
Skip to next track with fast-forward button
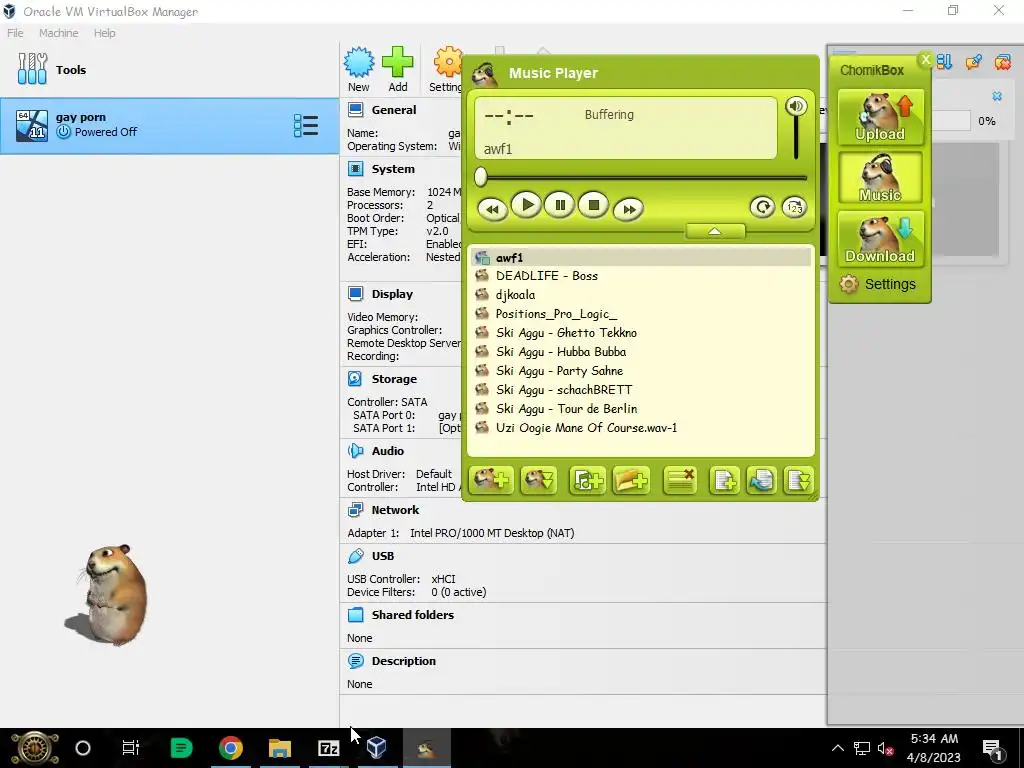[x=628, y=210]
